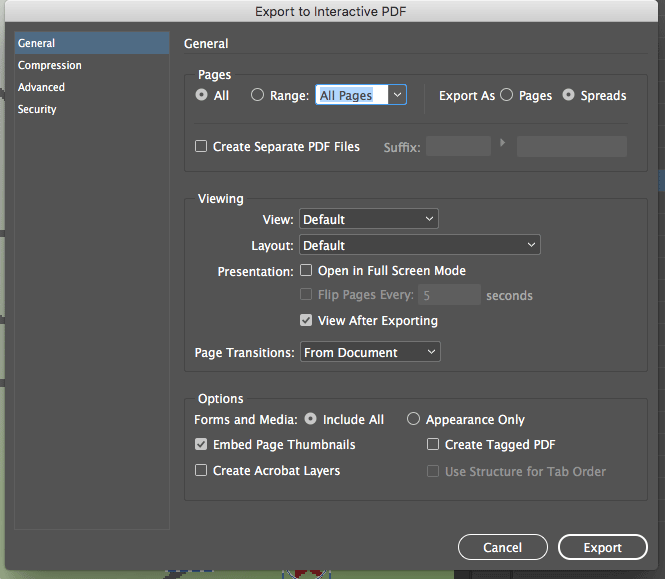This screenshot has width=665, height=579.
Task: Toggle Embed Page Thumbnails checkbox
Action: [x=202, y=444]
